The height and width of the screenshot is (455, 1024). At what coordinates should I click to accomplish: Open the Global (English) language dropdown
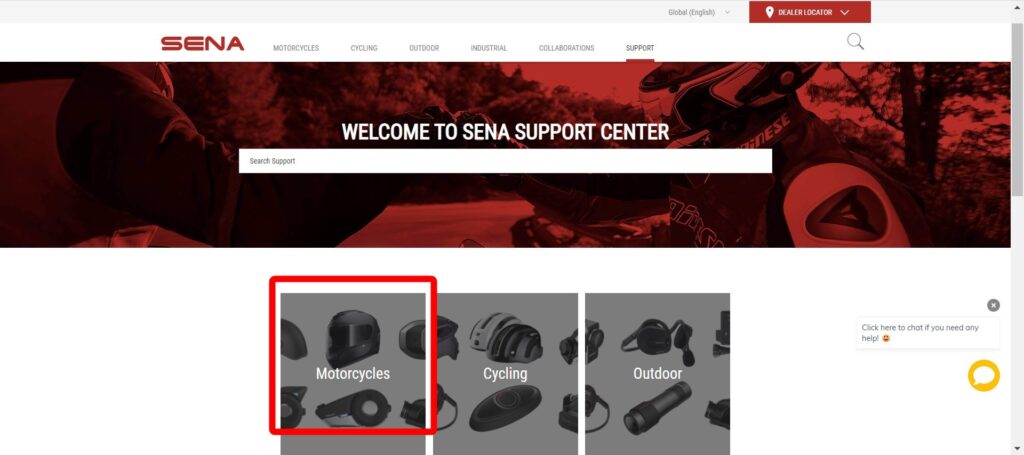[x=699, y=12]
